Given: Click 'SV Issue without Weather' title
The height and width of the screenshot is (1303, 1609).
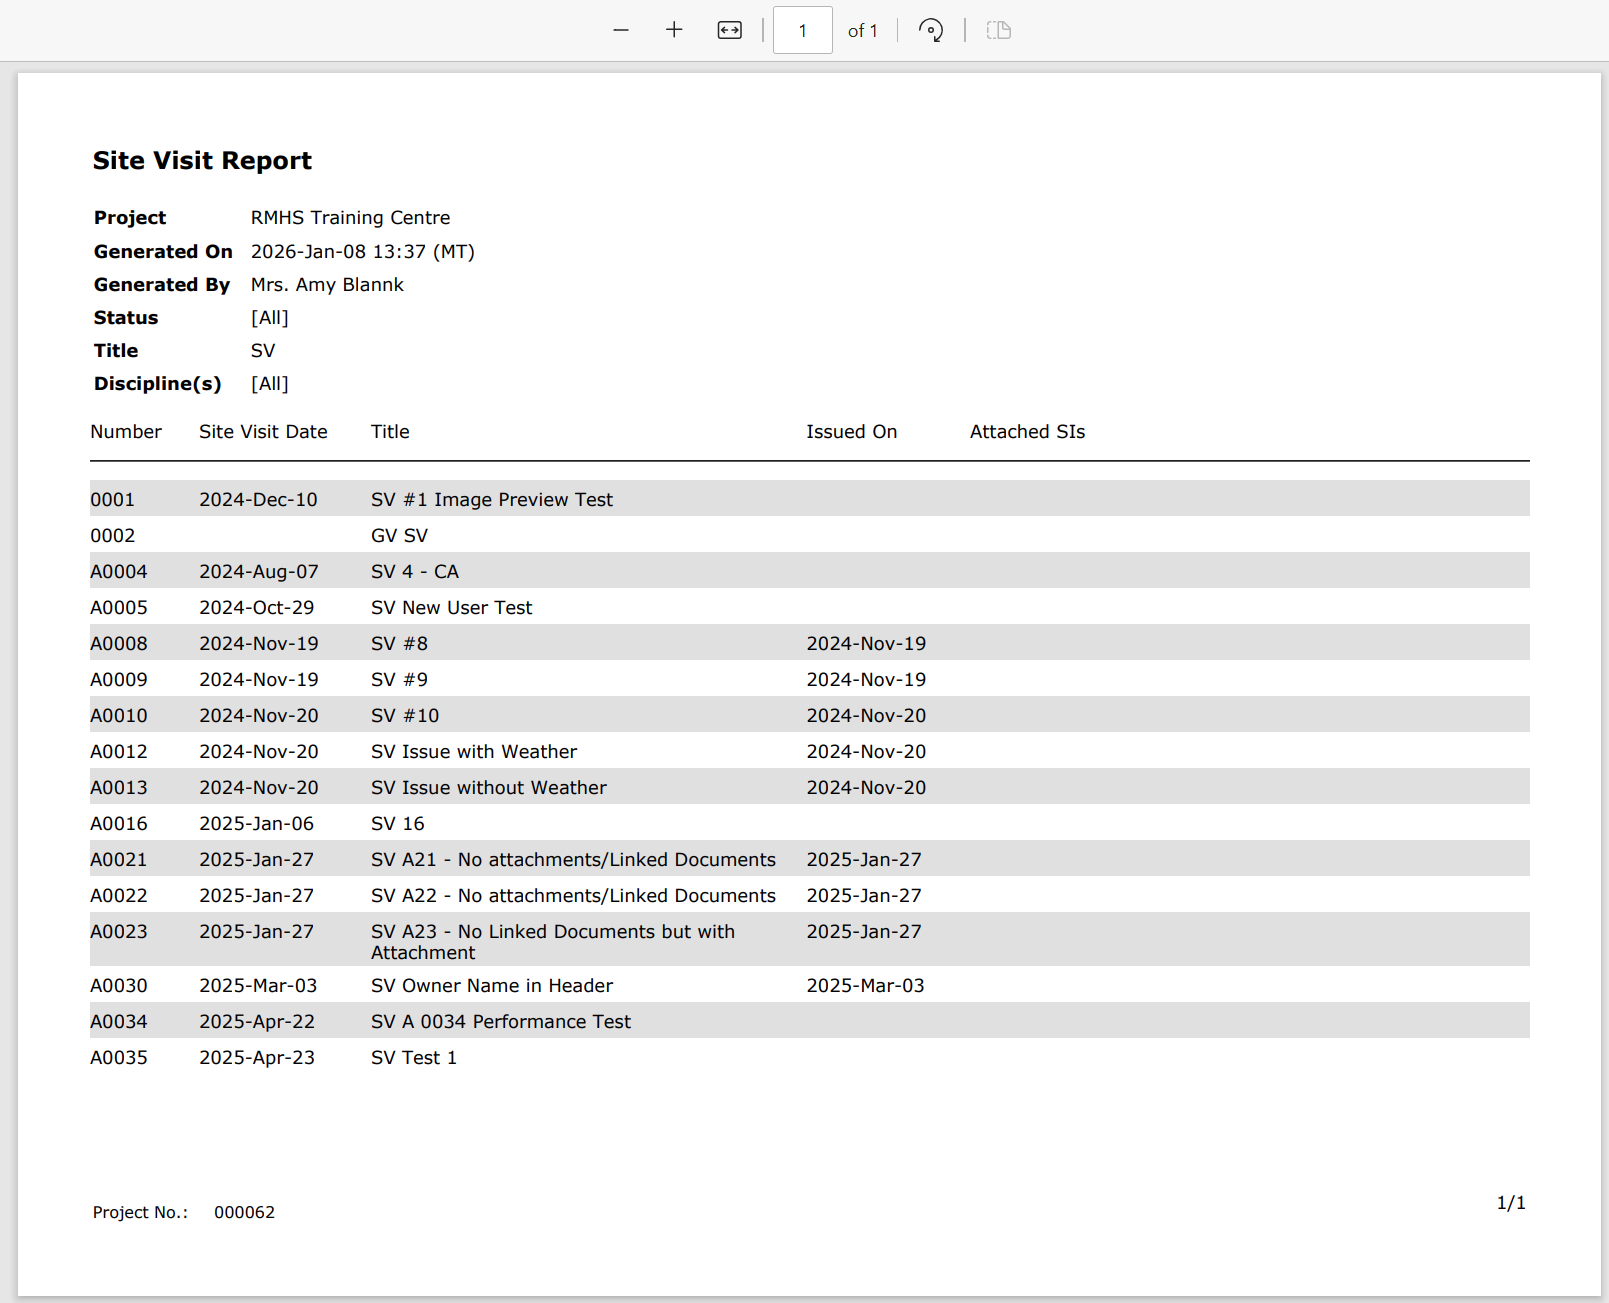Looking at the screenshot, I should point(489,788).
